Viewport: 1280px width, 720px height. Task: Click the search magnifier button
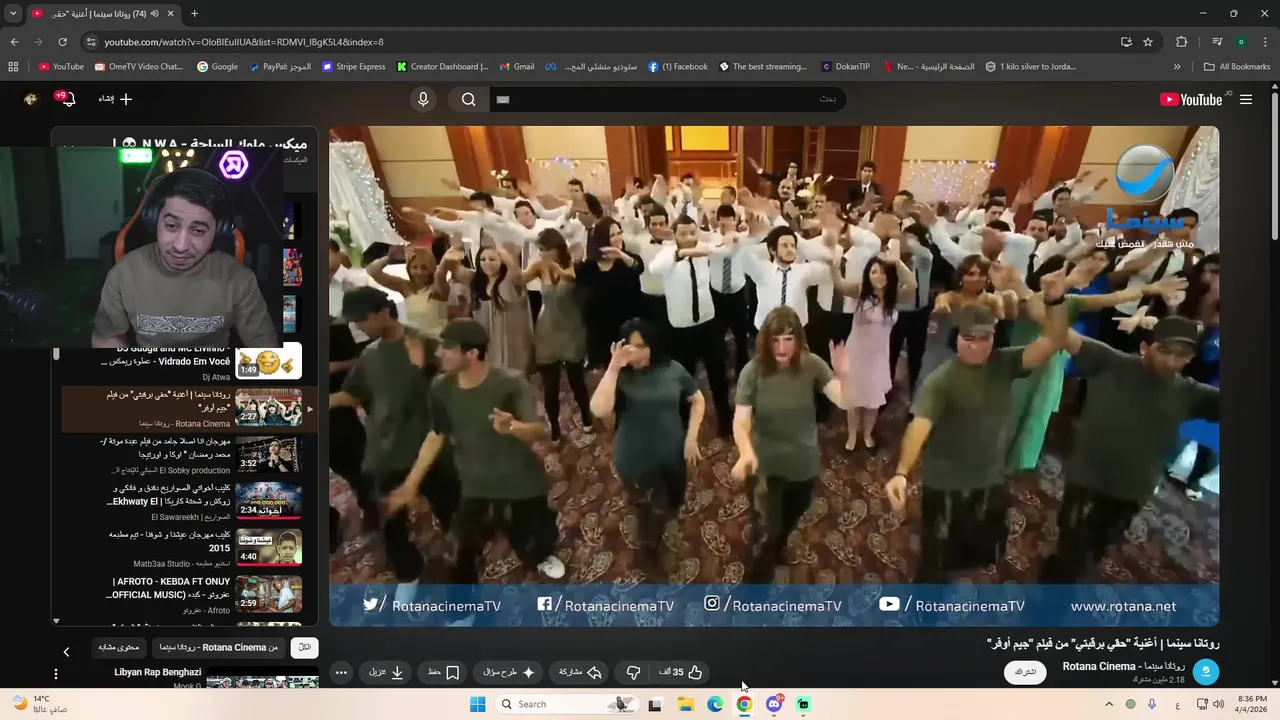click(468, 99)
